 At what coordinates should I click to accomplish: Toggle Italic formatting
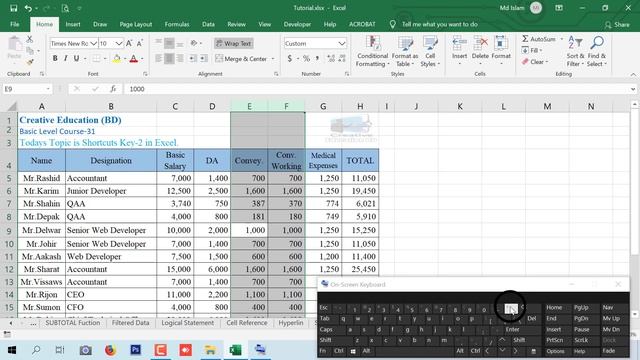(x=65, y=59)
